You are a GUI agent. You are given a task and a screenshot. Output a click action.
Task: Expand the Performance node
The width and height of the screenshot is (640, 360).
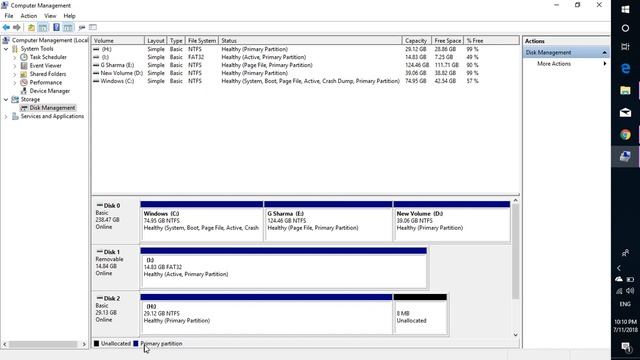15,83
